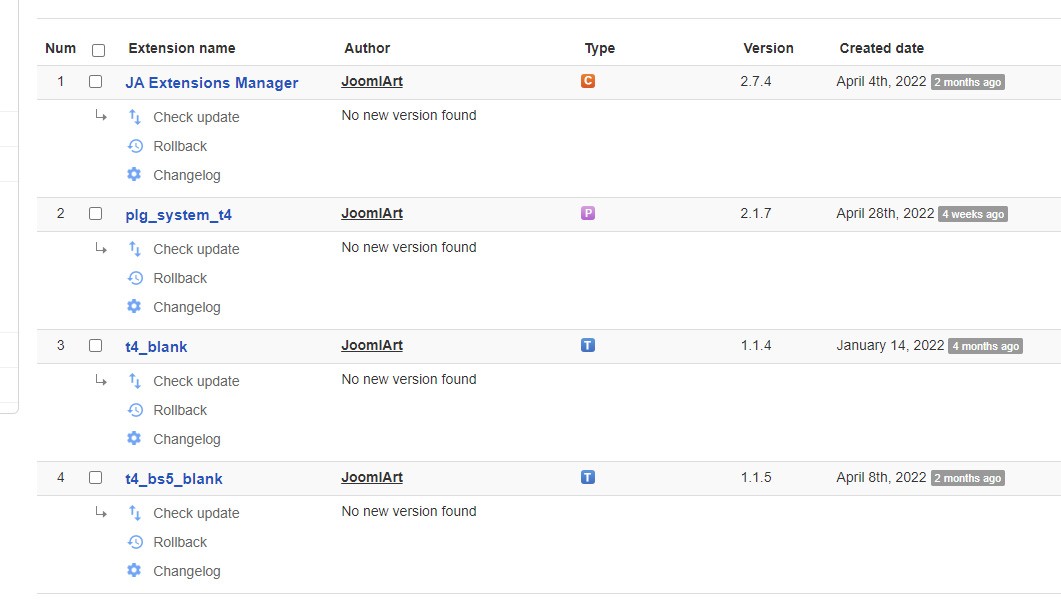Click the Rollback clock icon under plg_system_t4
The height and width of the screenshot is (601, 1061).
pyautogui.click(x=135, y=278)
